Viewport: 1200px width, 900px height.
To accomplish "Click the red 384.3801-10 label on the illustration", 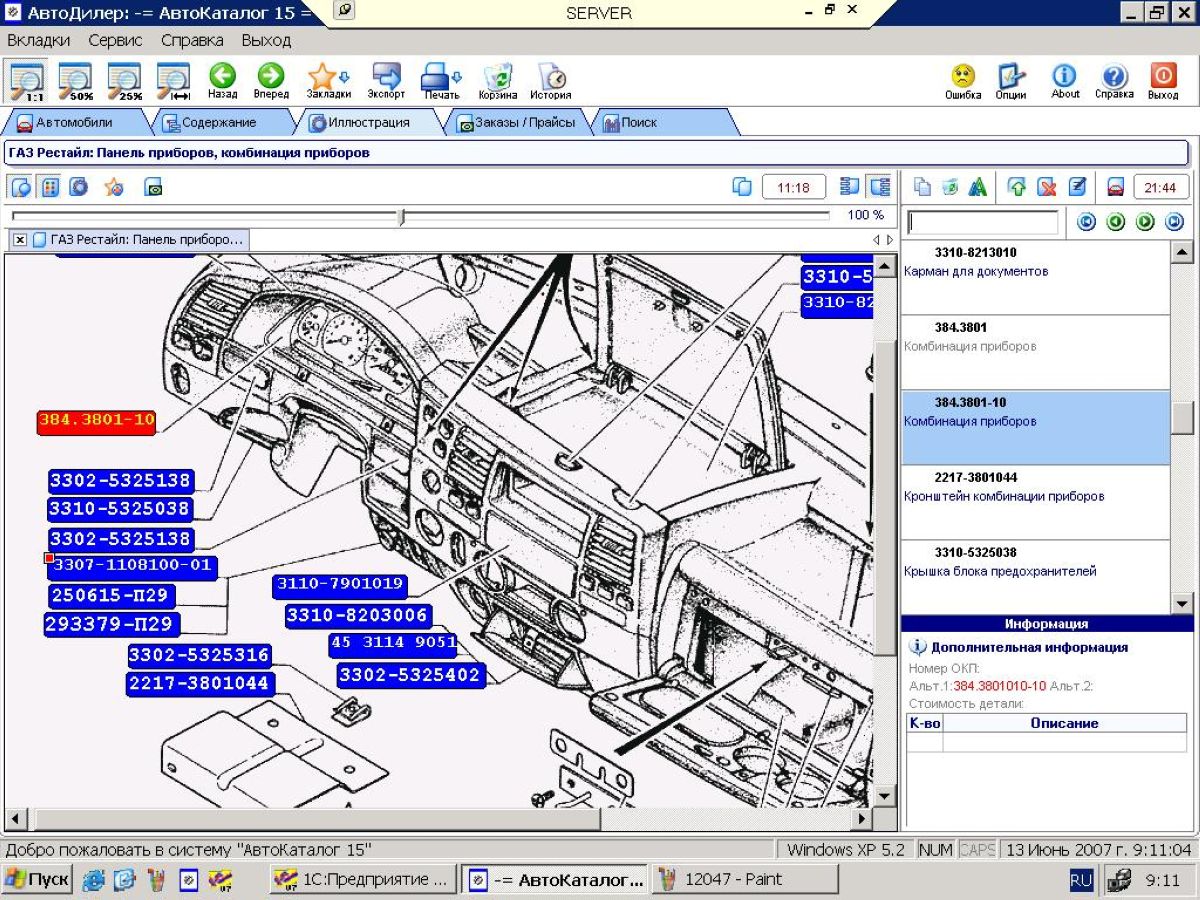I will (x=97, y=421).
